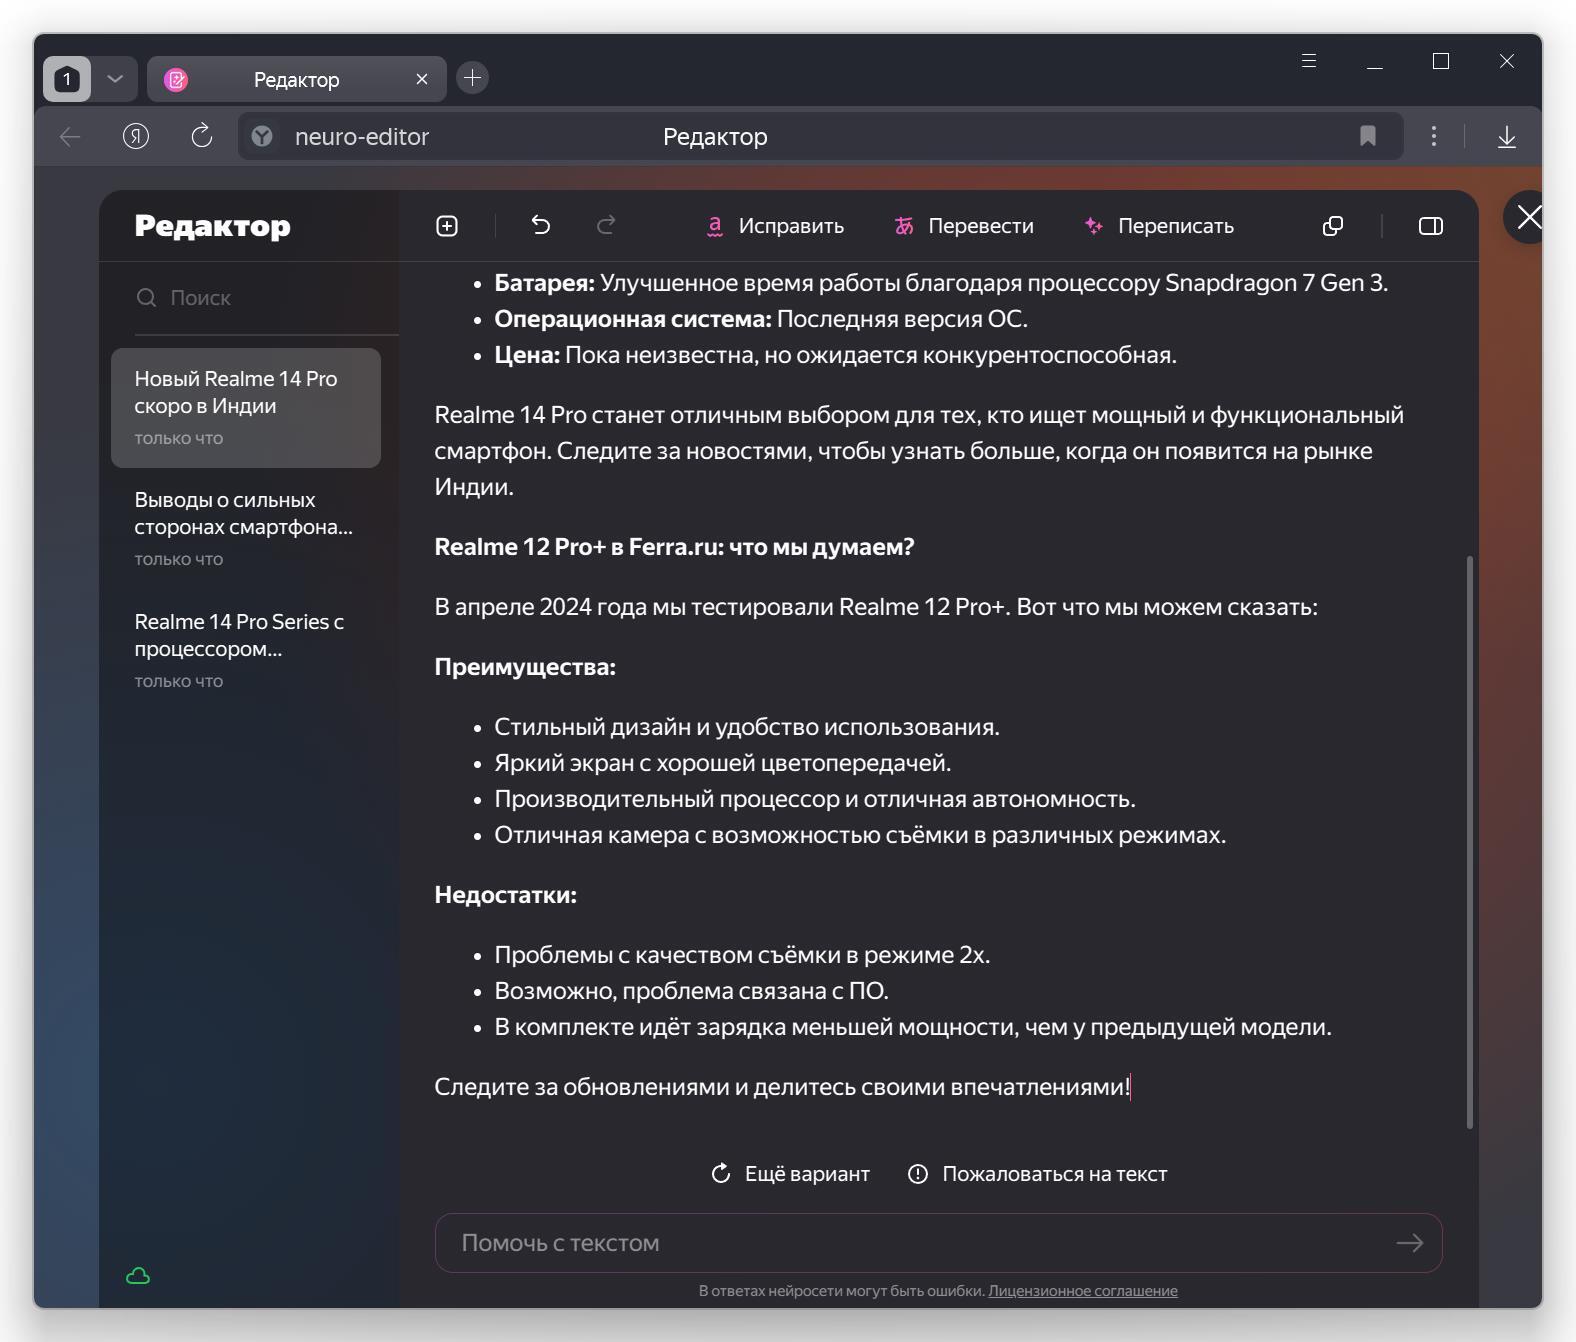Open the browser hamburger menu
1576x1342 pixels.
pyautogui.click(x=1308, y=61)
